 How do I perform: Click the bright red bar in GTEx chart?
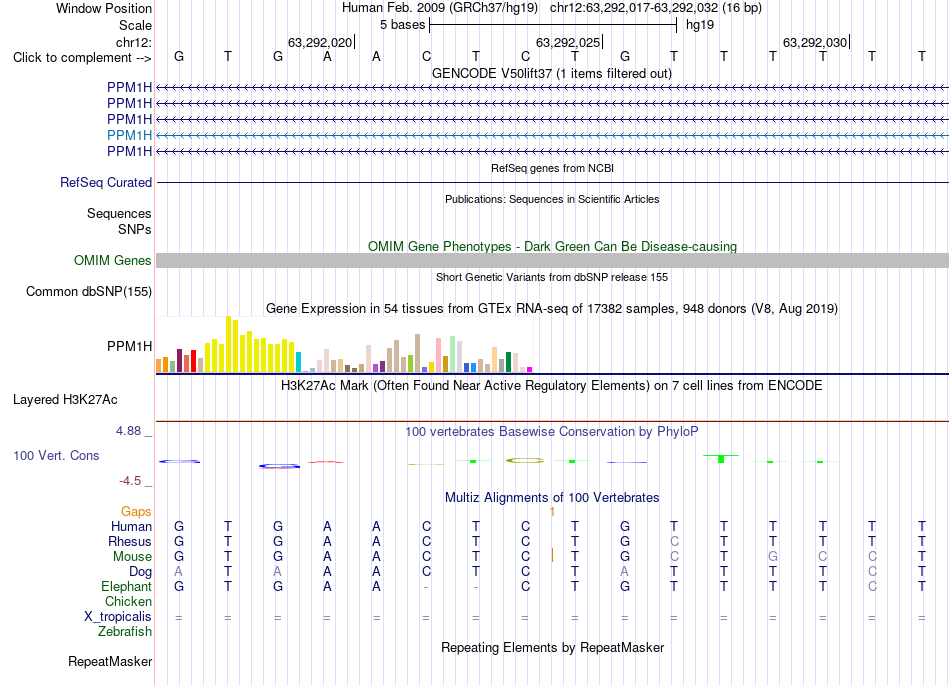[x=193, y=361]
